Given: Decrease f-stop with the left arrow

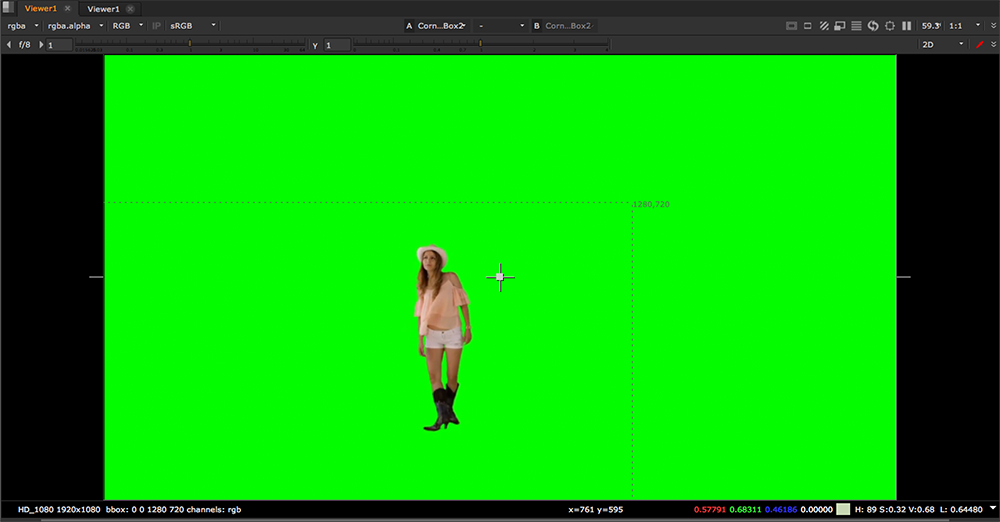Looking at the screenshot, I should [9, 45].
